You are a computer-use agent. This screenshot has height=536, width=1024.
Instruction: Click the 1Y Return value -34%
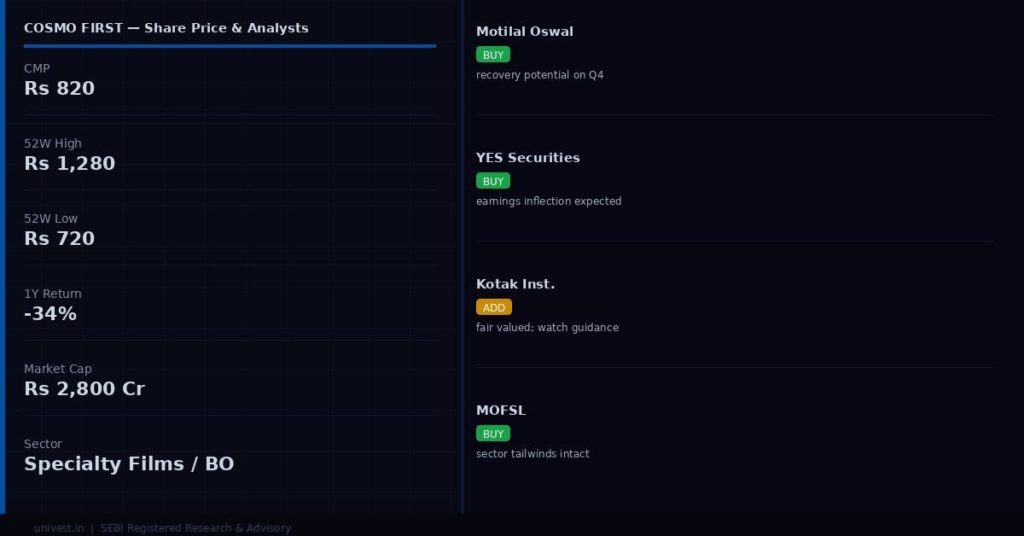51,313
